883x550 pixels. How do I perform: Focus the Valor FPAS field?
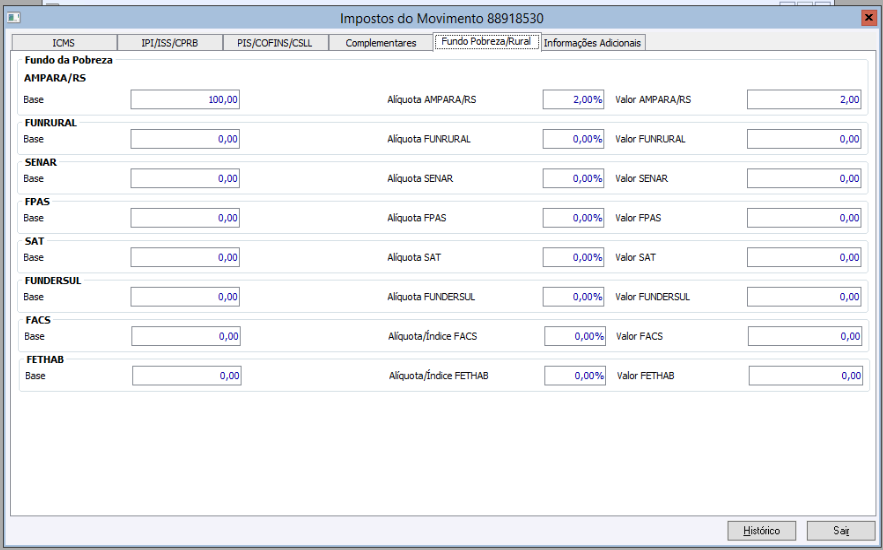tap(804, 218)
